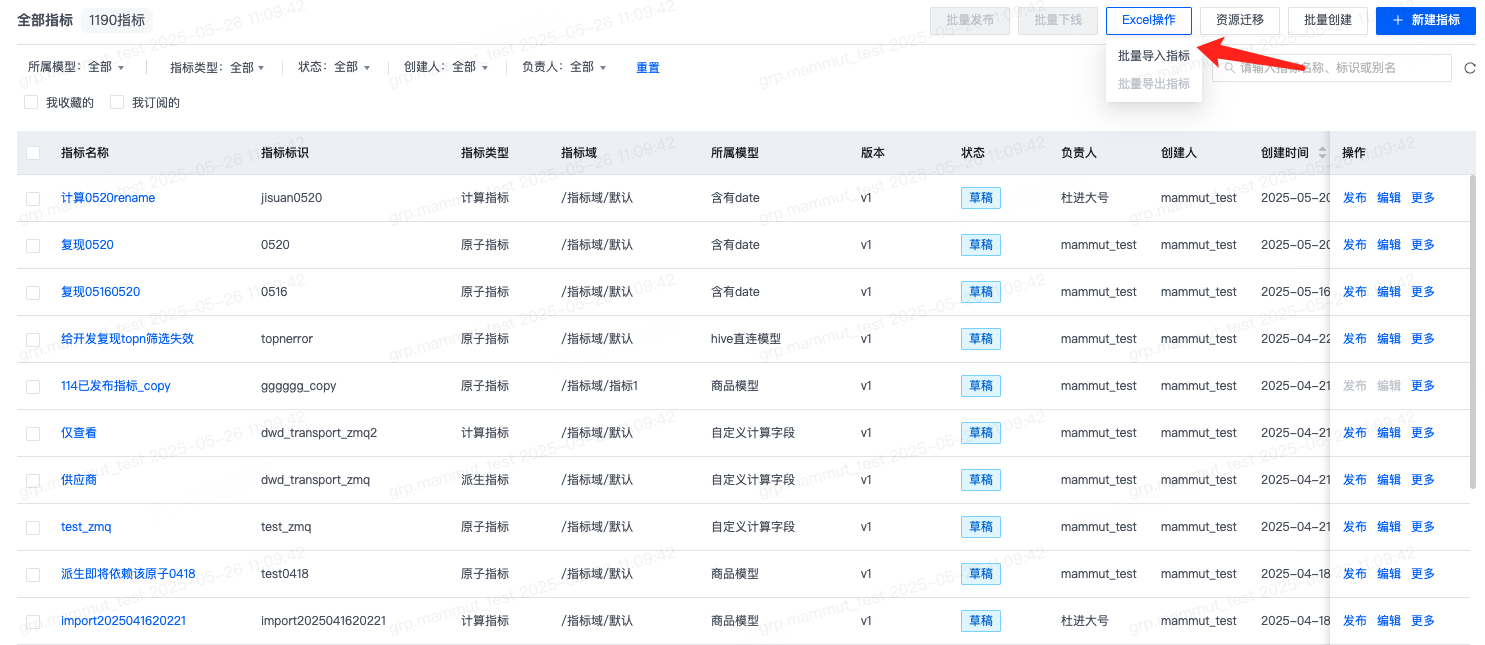Screen dimensions: 1485x645
Task: Select the checkbox for 复现05160520 row
Action: click(x=33, y=292)
